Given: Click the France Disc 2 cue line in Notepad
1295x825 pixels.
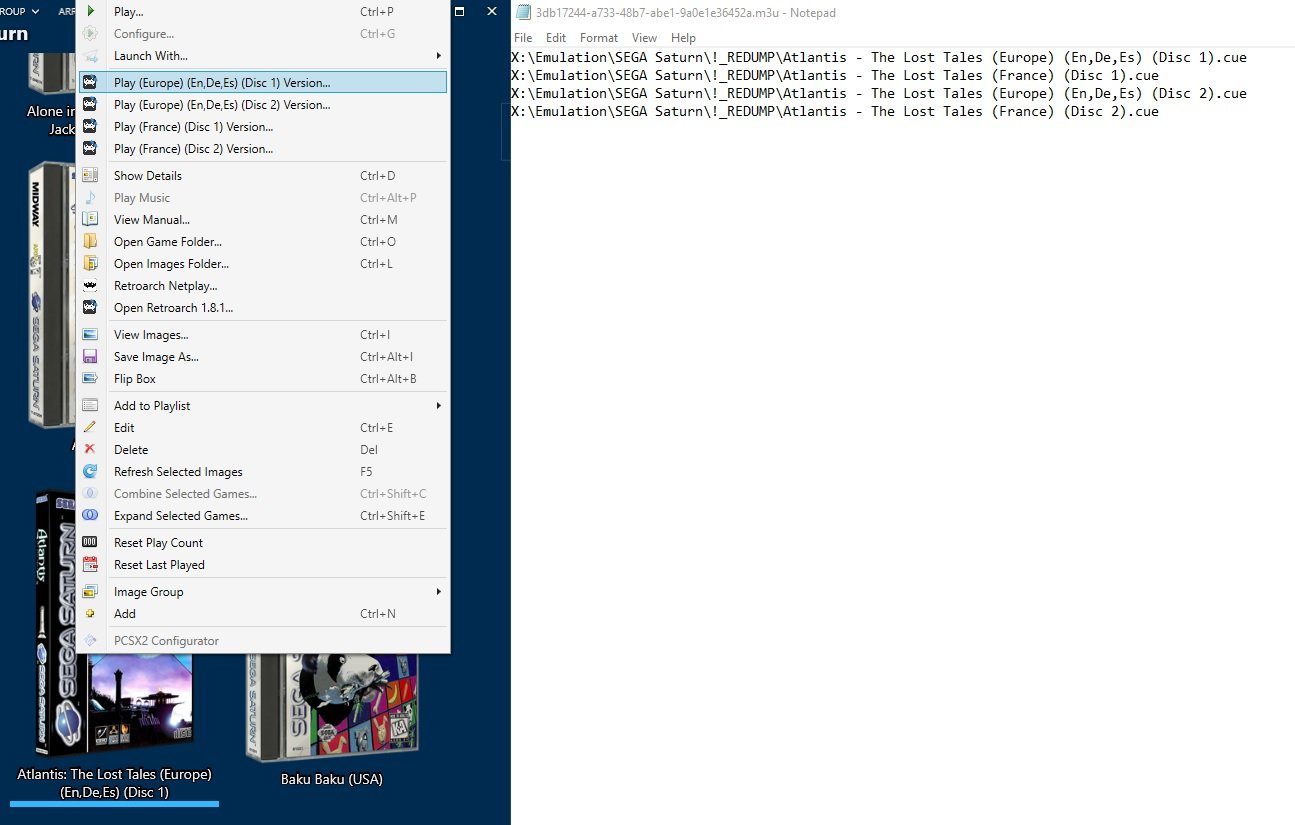Looking at the screenshot, I should [x=835, y=111].
